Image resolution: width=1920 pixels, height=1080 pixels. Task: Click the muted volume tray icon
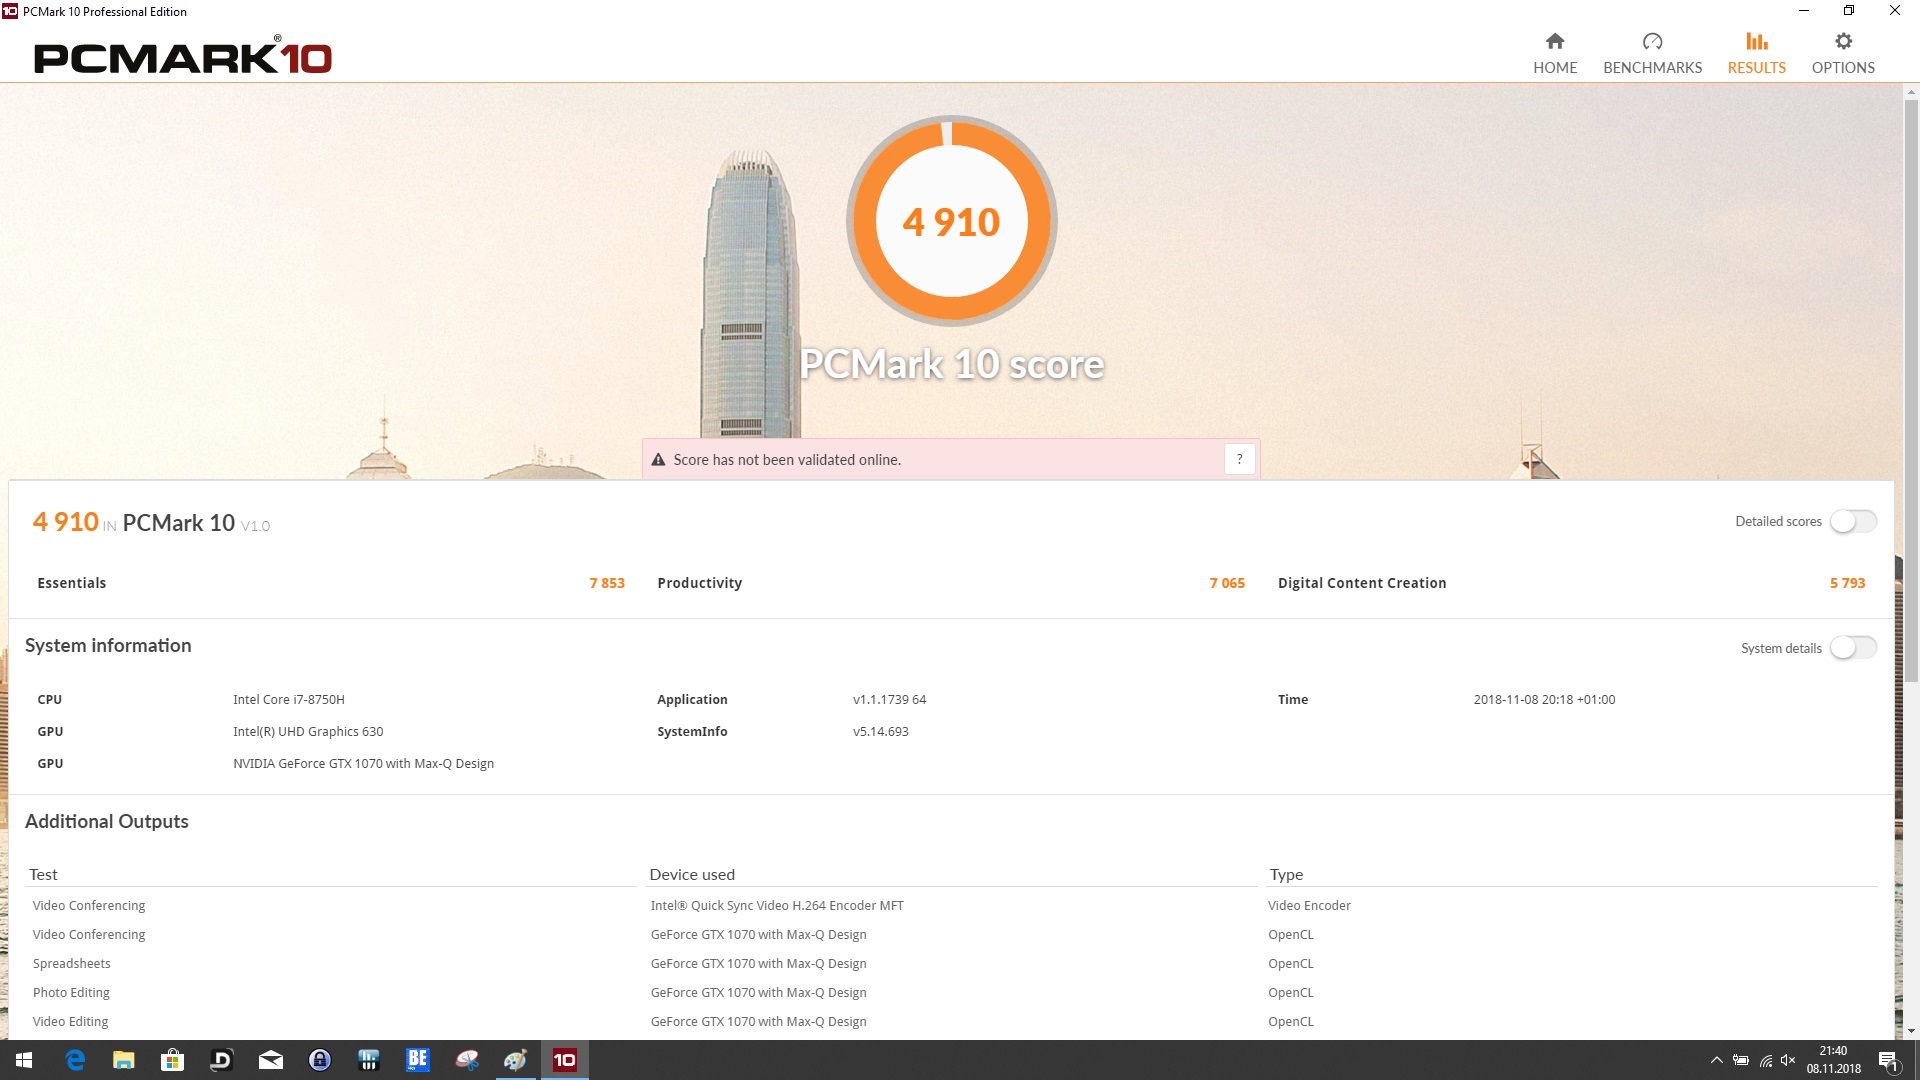click(1789, 1060)
